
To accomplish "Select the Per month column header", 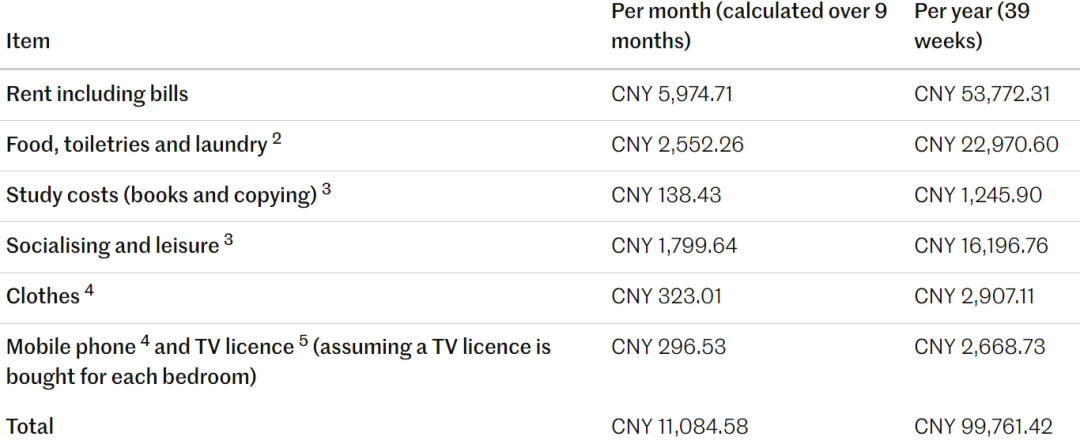I will [749, 26].
